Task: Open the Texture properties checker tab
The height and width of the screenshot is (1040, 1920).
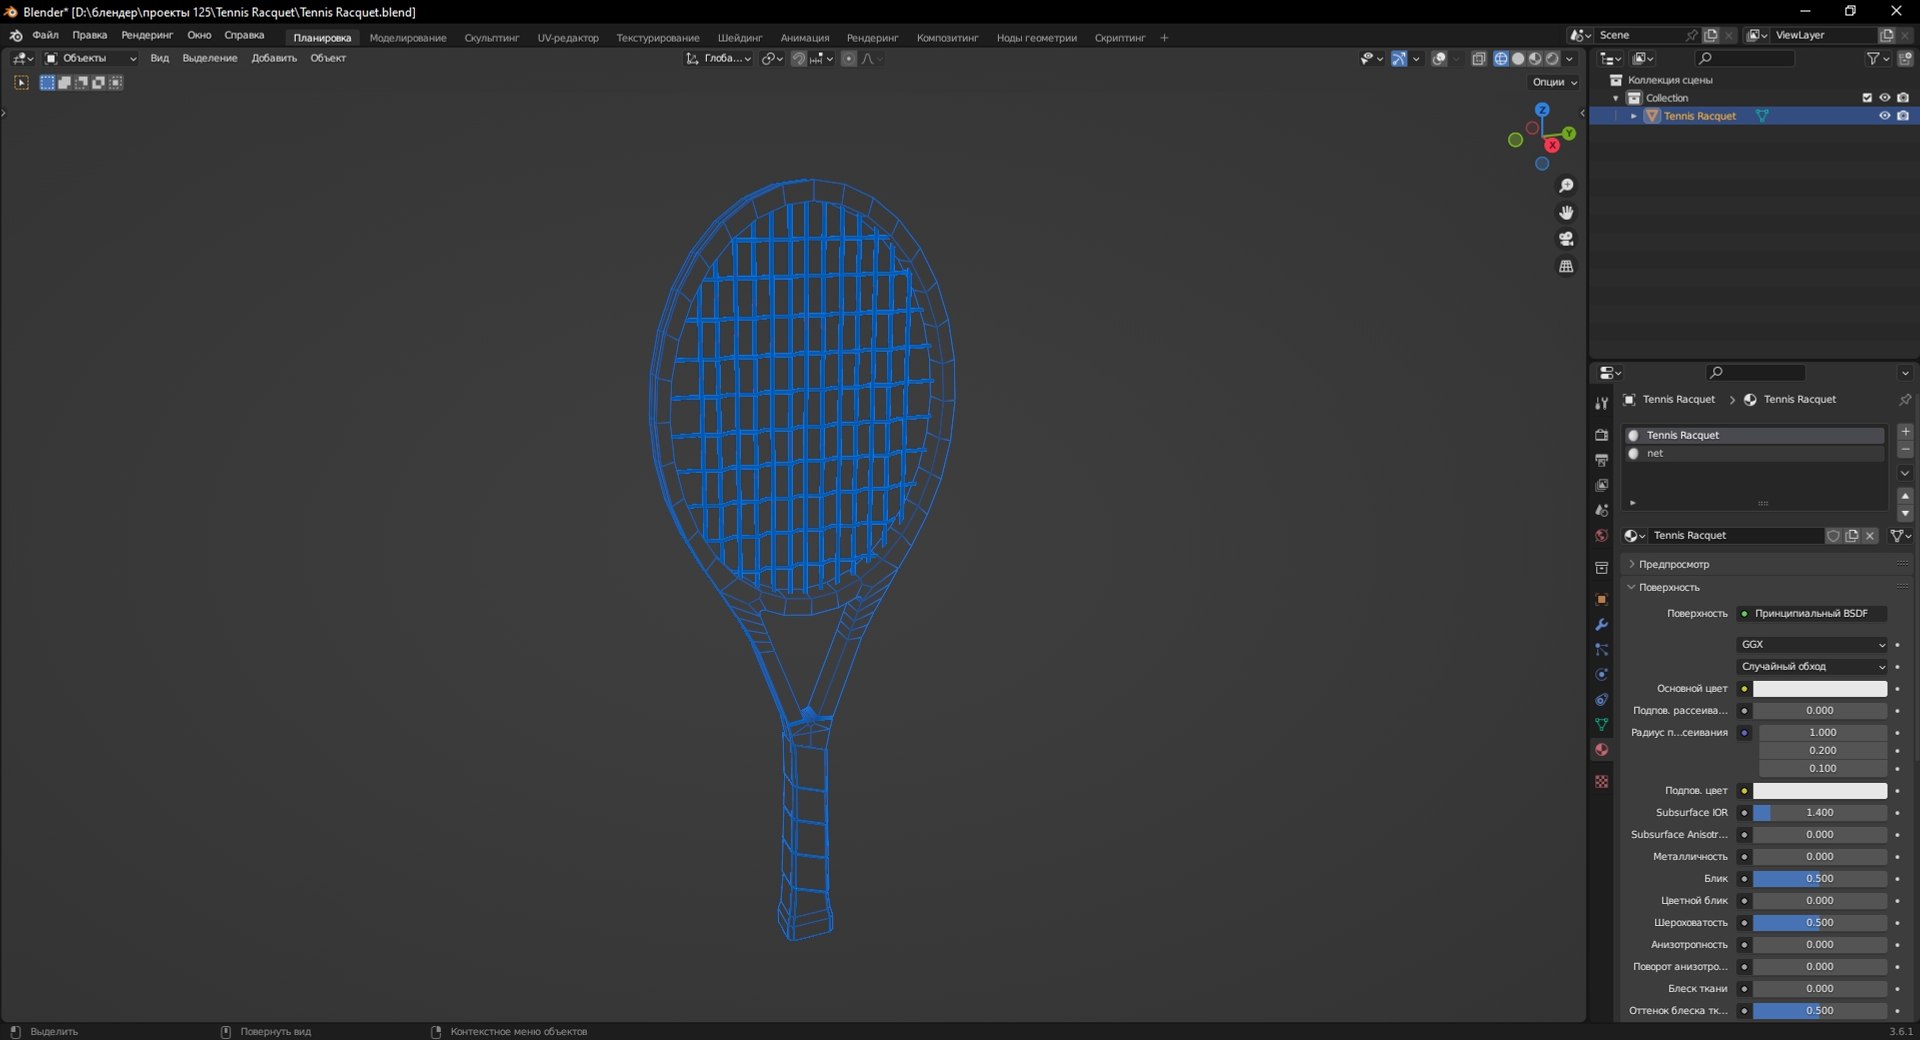Action: pyautogui.click(x=1601, y=781)
